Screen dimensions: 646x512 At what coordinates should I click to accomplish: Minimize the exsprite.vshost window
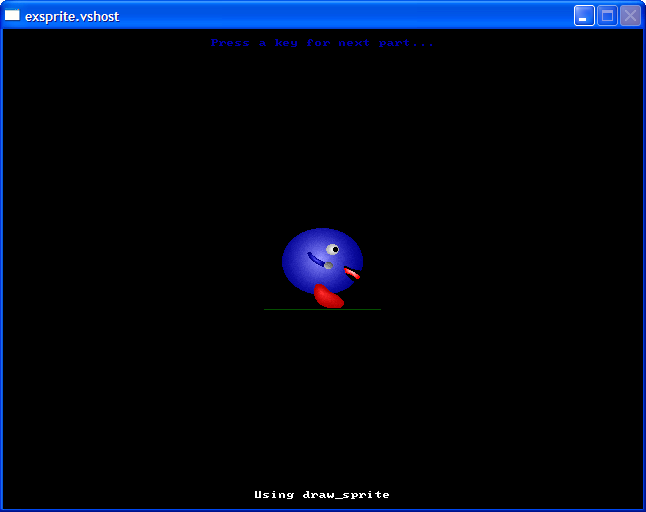[x=584, y=15]
